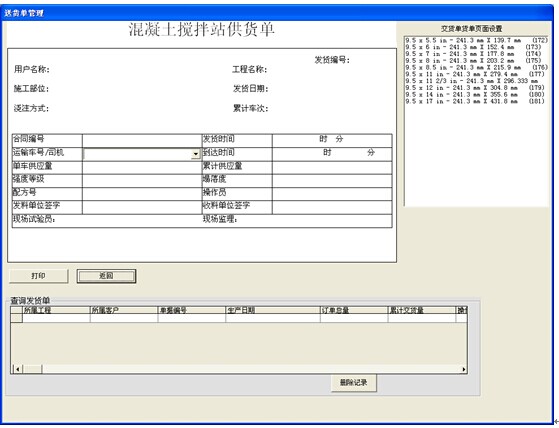Click the 收料单位签字 value field

tap(332, 207)
